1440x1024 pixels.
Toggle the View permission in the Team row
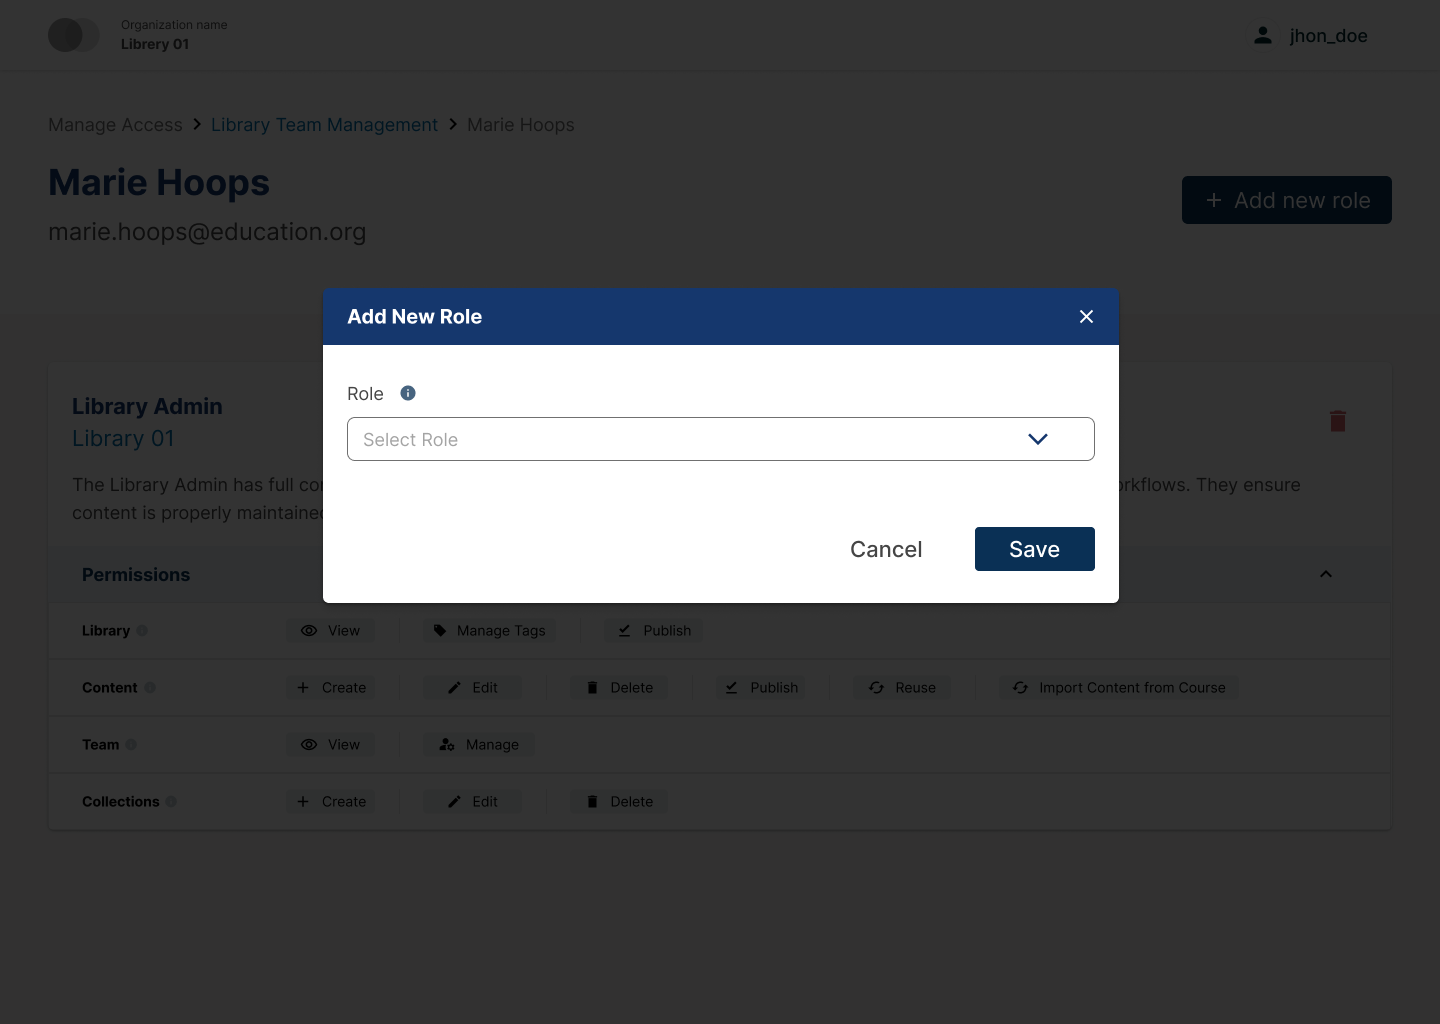tap(330, 744)
